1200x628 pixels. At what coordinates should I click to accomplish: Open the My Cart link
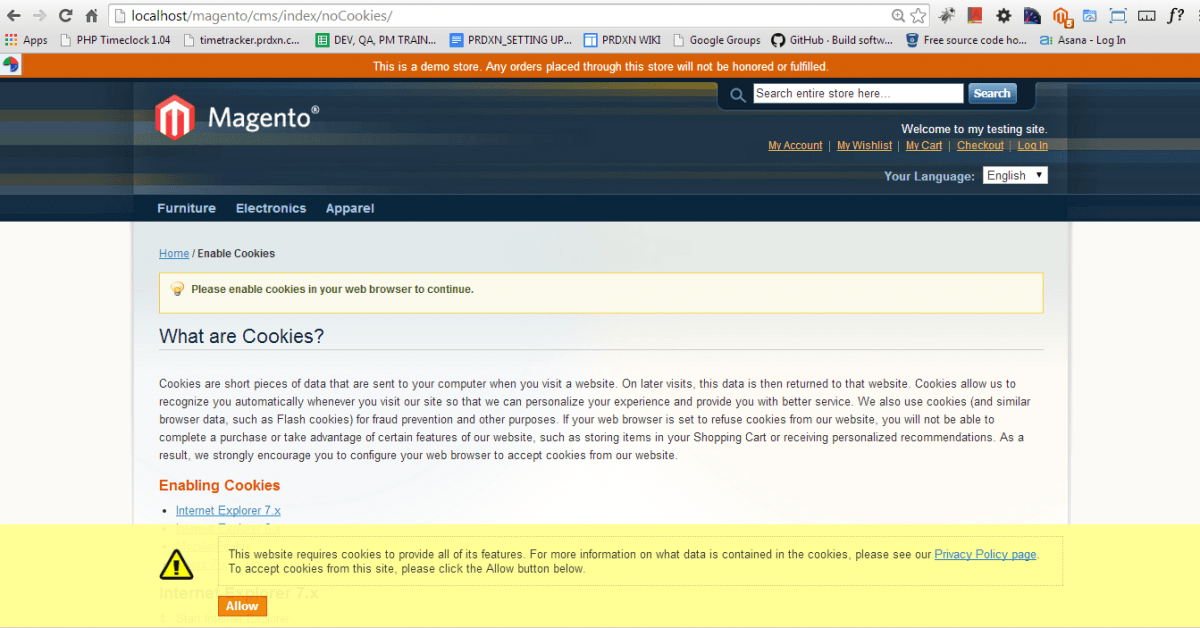[x=924, y=146]
